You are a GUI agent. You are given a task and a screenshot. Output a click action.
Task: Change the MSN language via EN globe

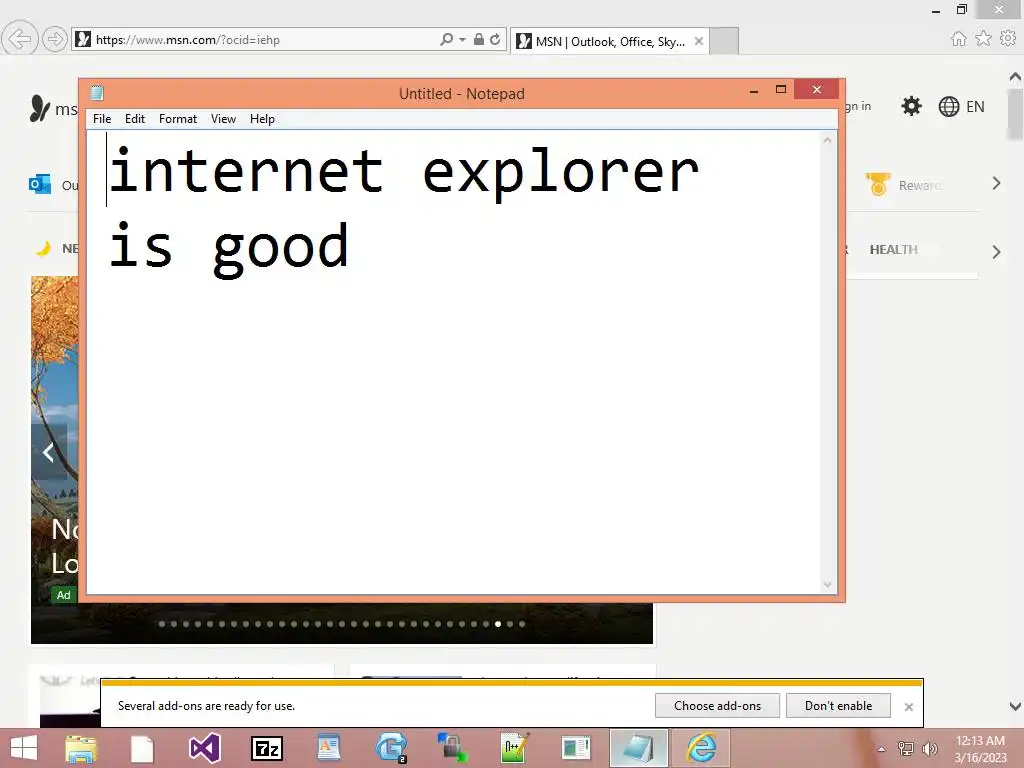(x=961, y=106)
